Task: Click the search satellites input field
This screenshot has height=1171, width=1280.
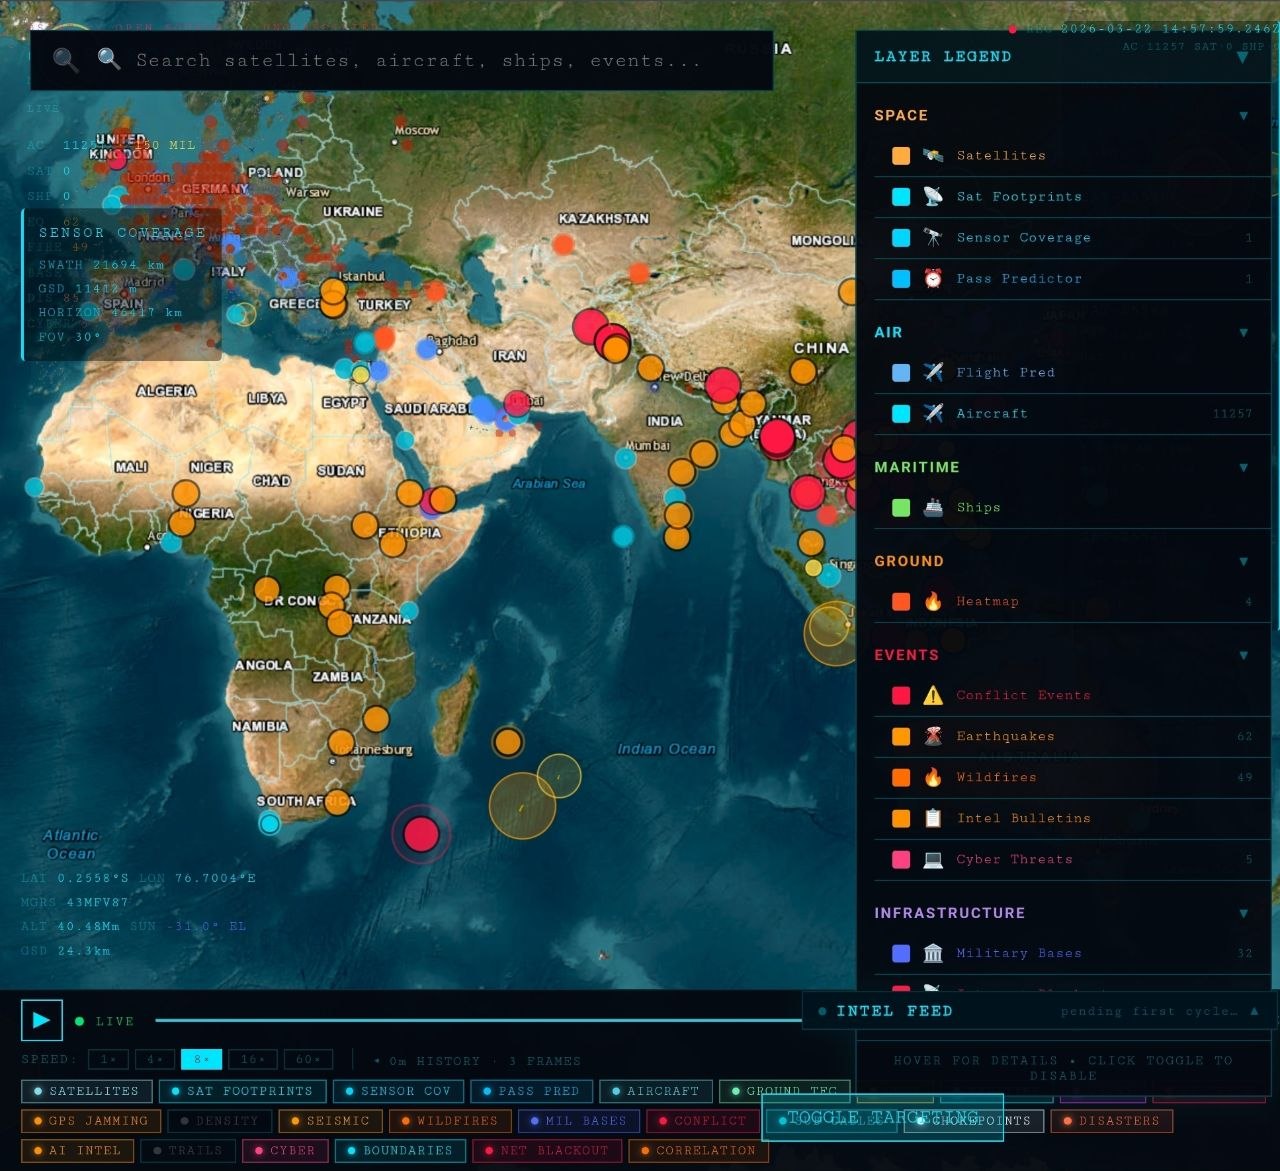Action: pos(418,61)
